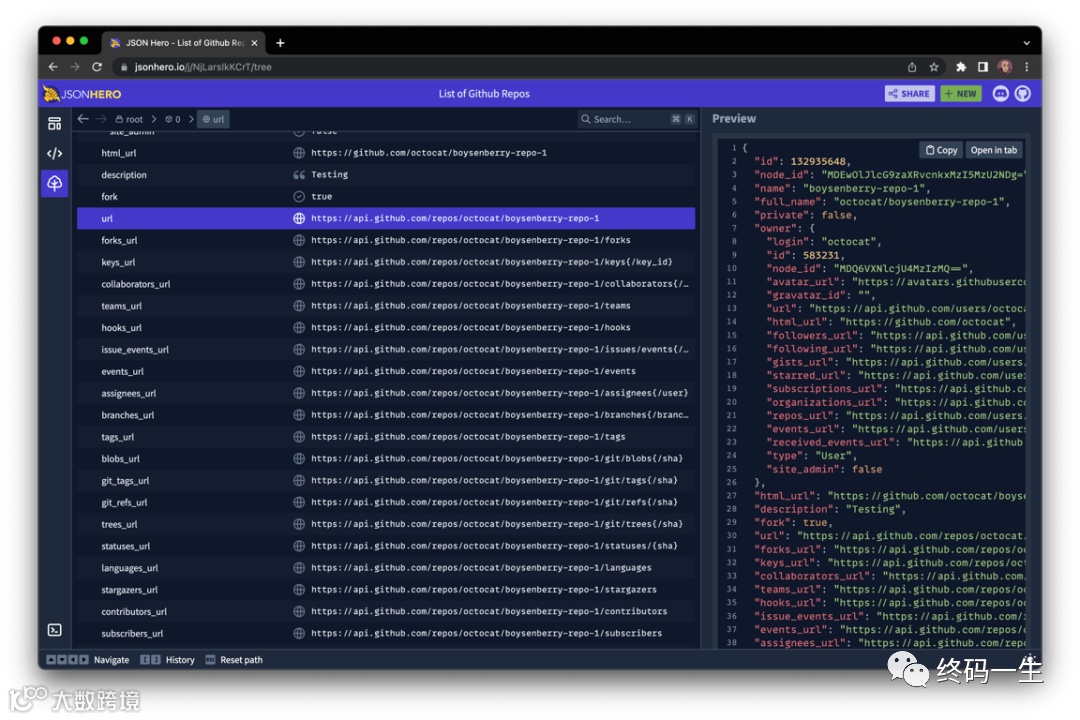
Task: Select the html_url row
Action: (386, 153)
